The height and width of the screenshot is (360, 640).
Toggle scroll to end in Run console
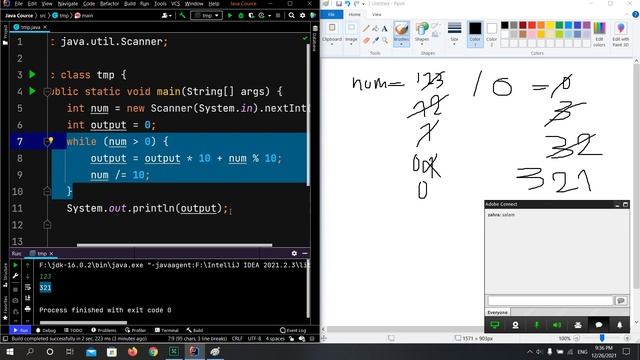pos(28,298)
